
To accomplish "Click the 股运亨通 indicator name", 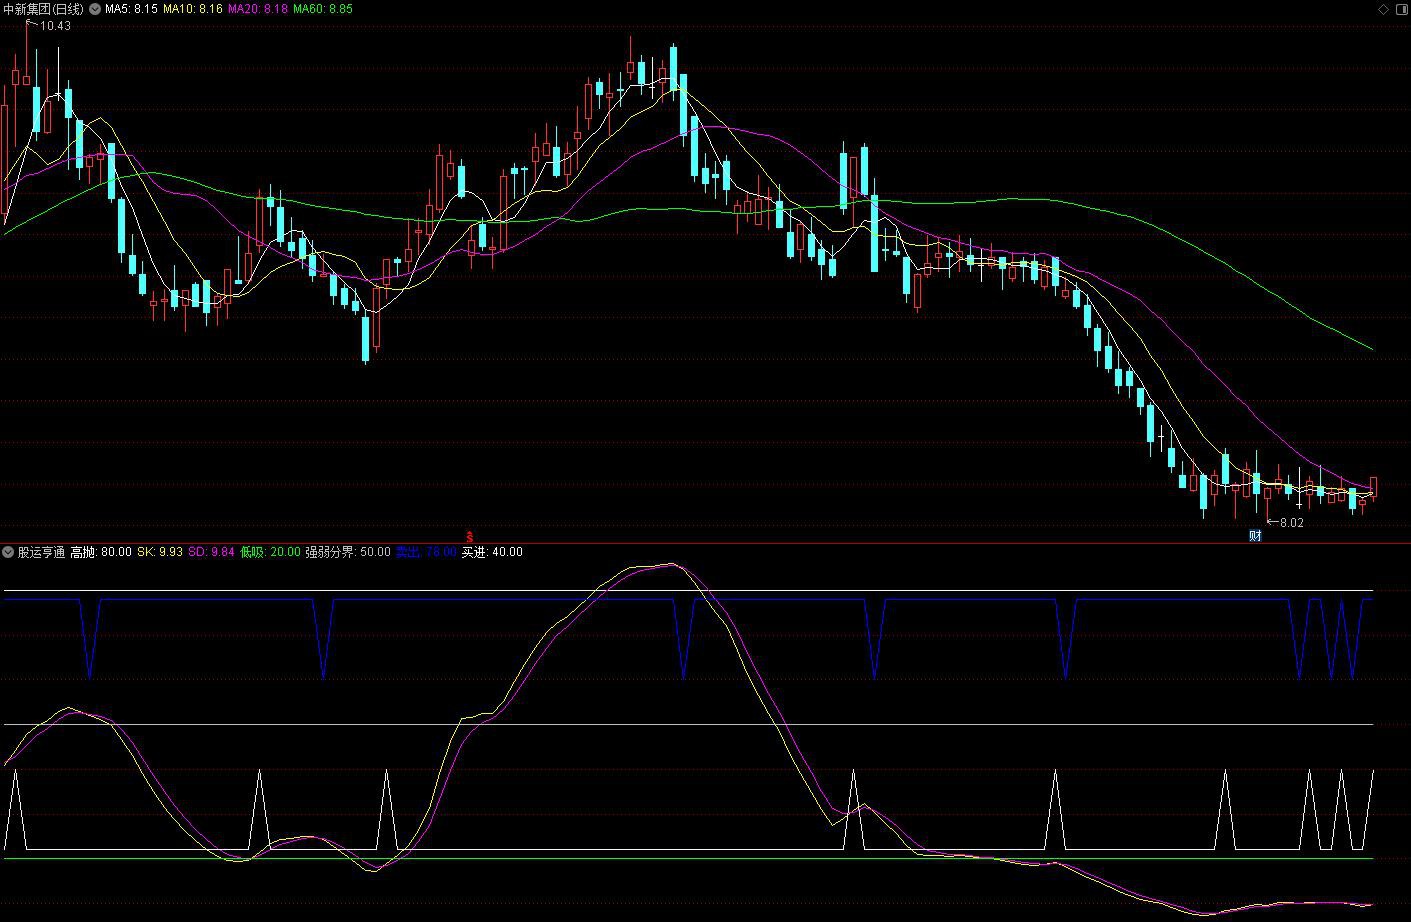I will coord(41,552).
